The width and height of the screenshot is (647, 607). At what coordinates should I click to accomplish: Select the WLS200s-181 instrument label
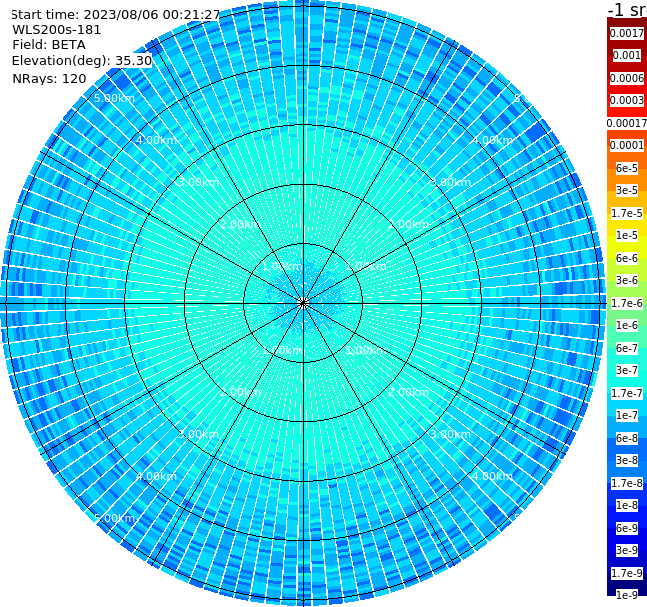[57, 30]
